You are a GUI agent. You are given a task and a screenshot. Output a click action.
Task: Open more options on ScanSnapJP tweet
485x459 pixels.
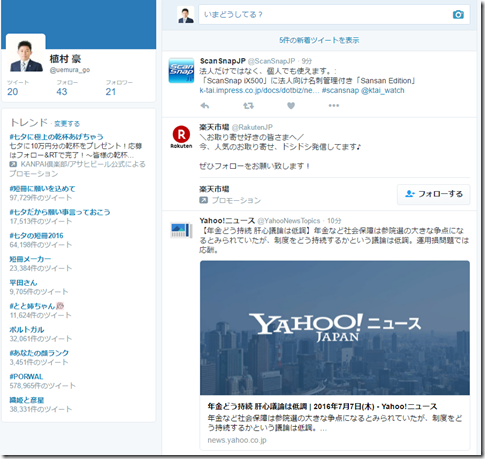(x=334, y=106)
